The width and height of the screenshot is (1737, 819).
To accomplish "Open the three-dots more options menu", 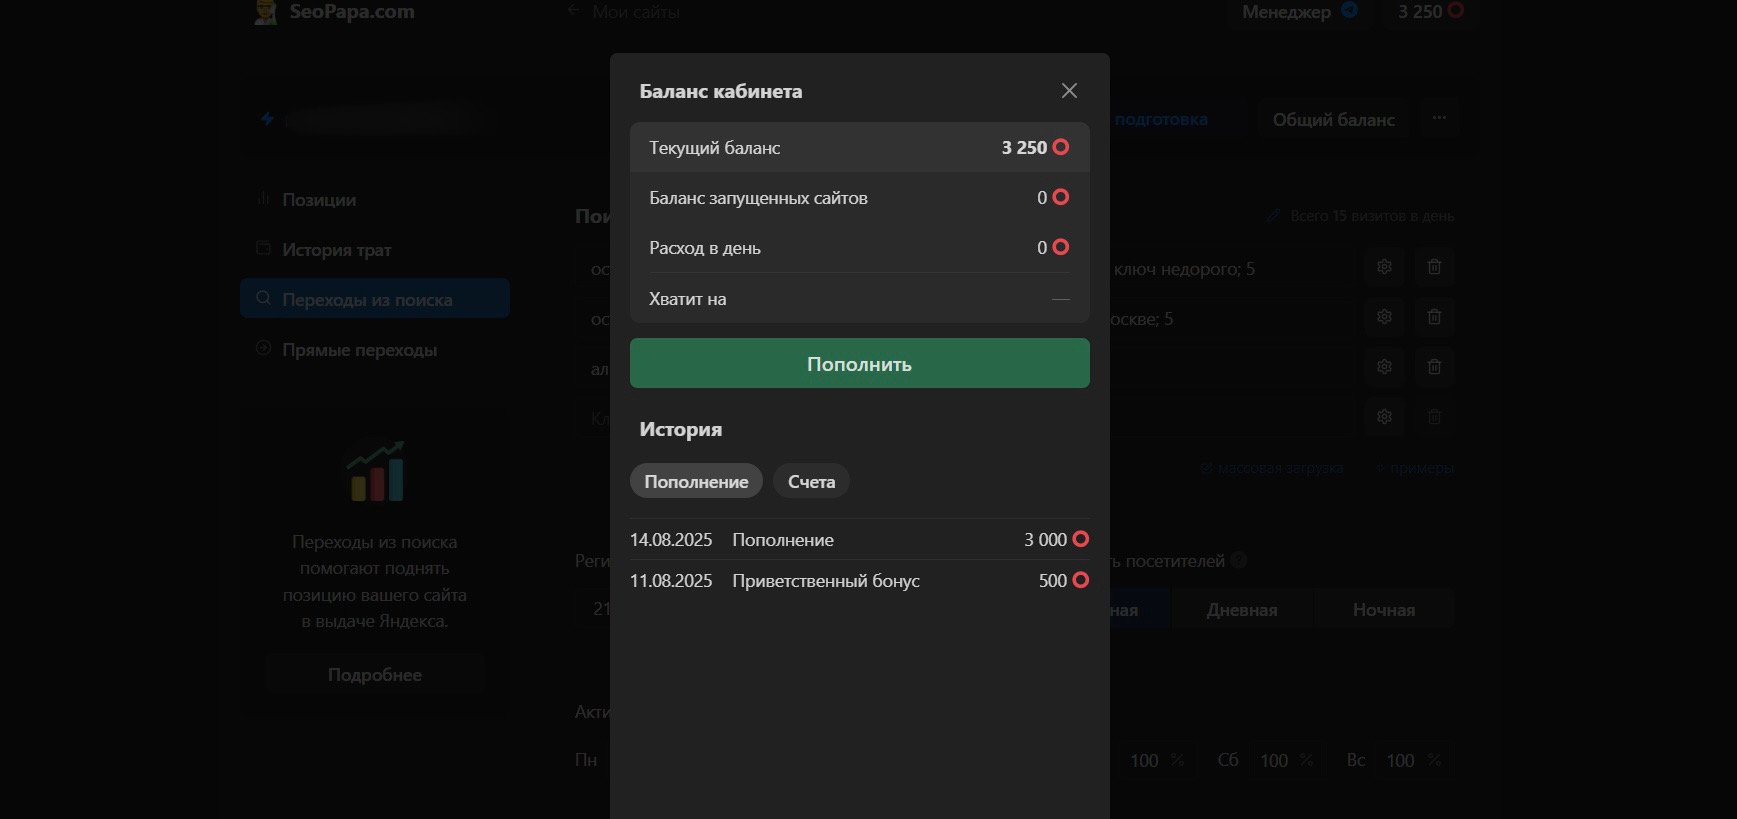I will (x=1439, y=118).
